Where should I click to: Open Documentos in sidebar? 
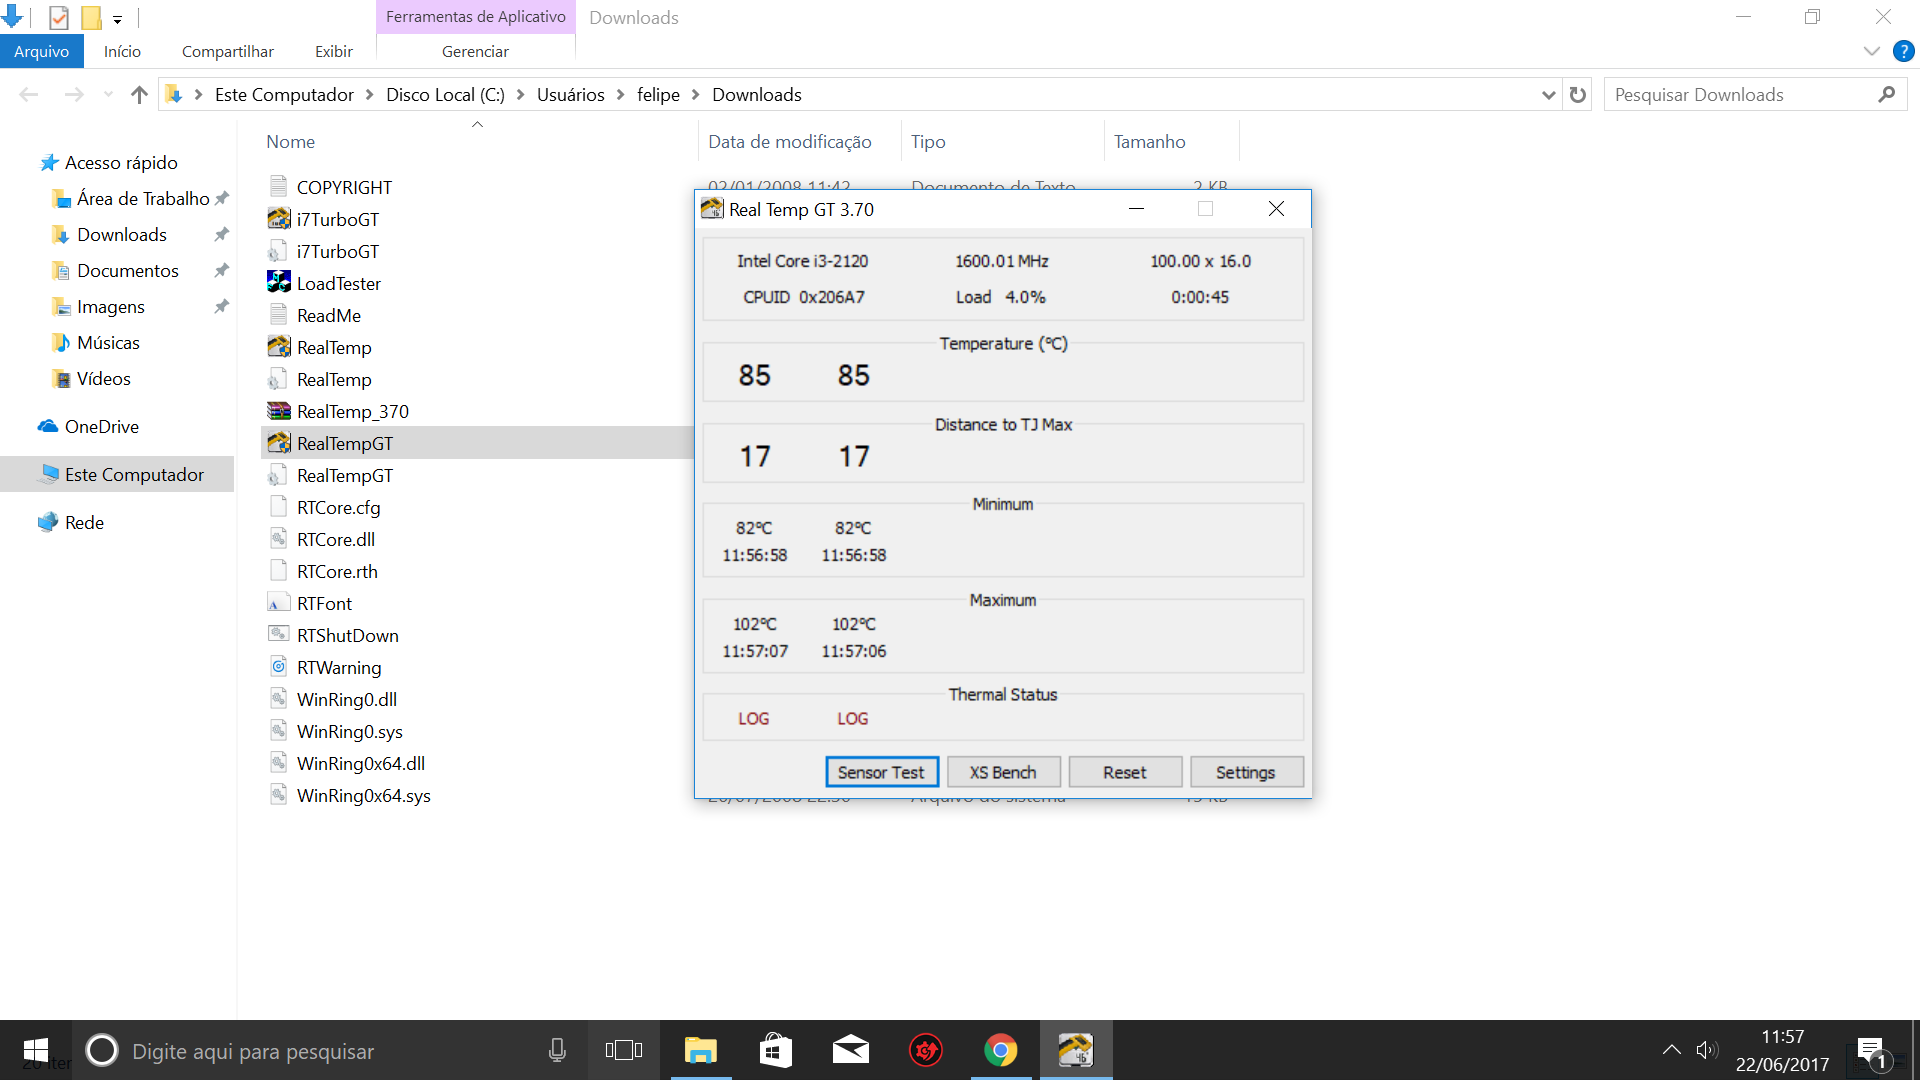pyautogui.click(x=128, y=271)
